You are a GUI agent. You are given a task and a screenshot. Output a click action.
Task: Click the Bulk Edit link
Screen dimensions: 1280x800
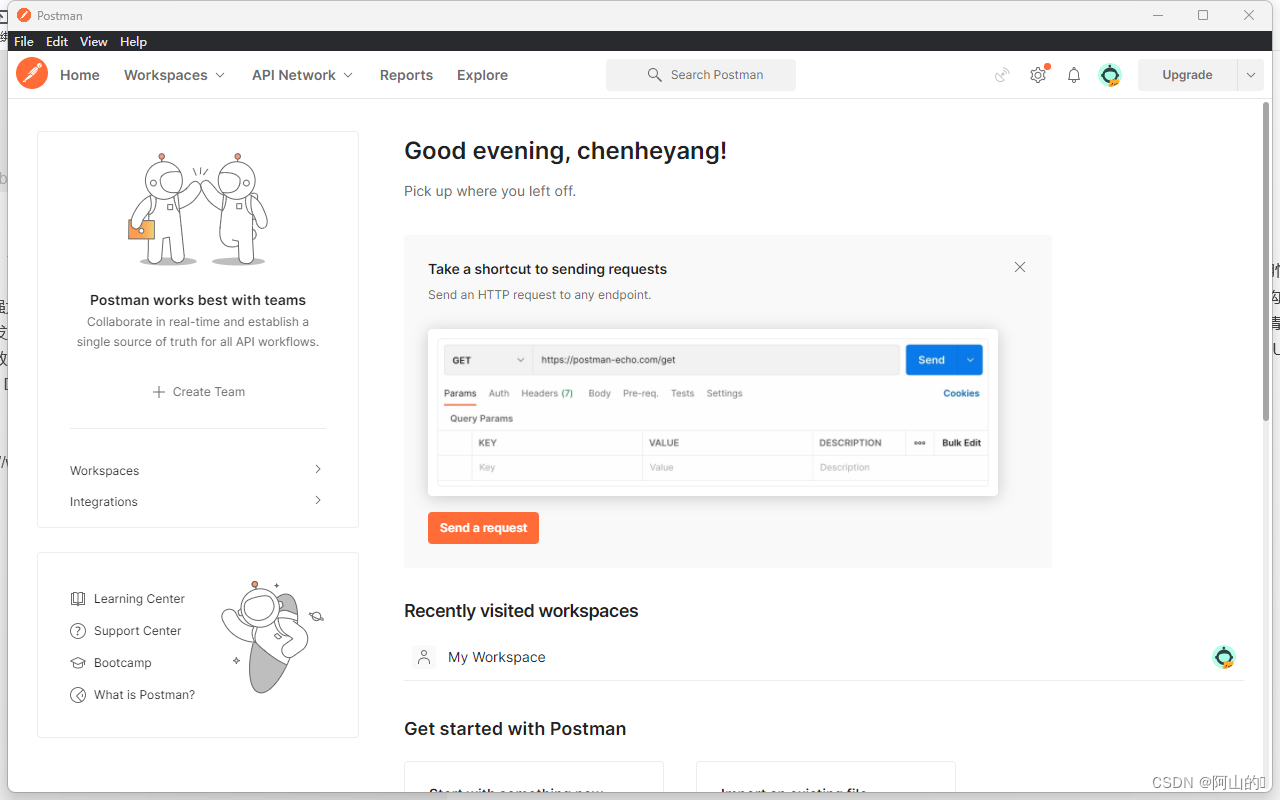(x=962, y=443)
